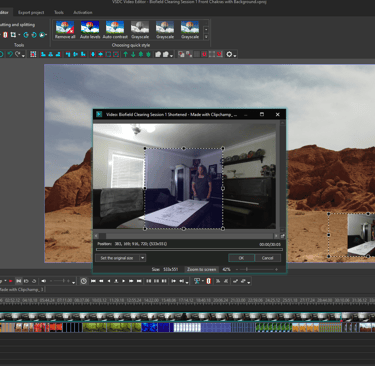Cancel the crop dialog

267,258
